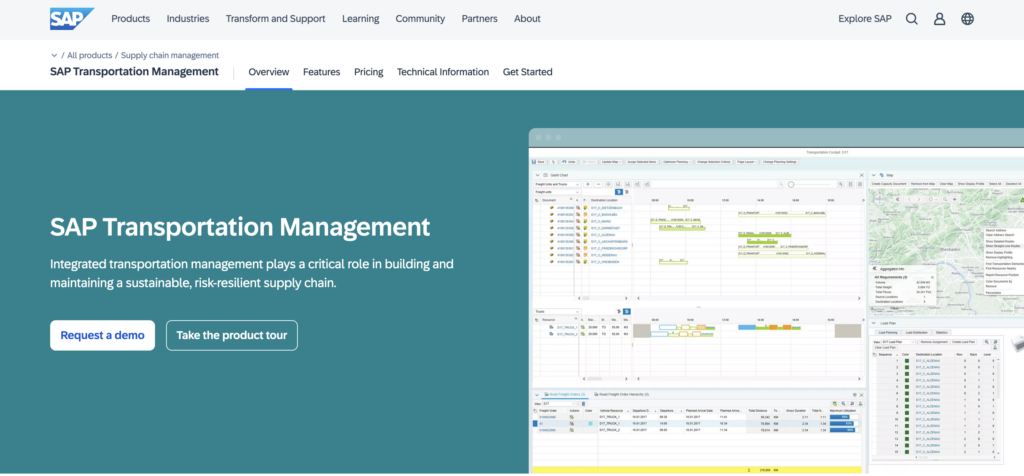Open the Community menu
1024x476 pixels.
(421, 18)
